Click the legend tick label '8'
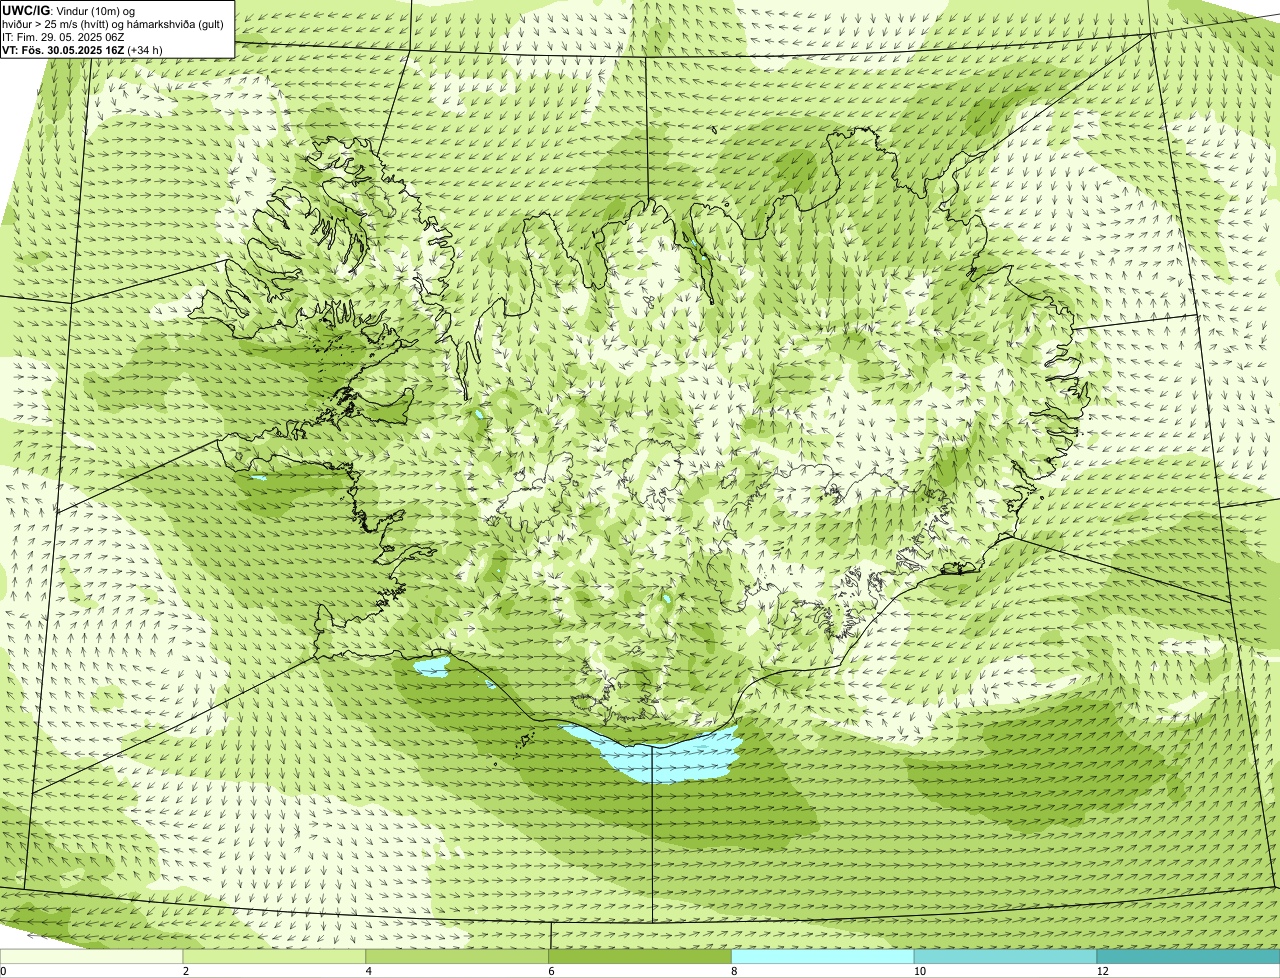The image size is (1280, 978). pyautogui.click(x=734, y=971)
